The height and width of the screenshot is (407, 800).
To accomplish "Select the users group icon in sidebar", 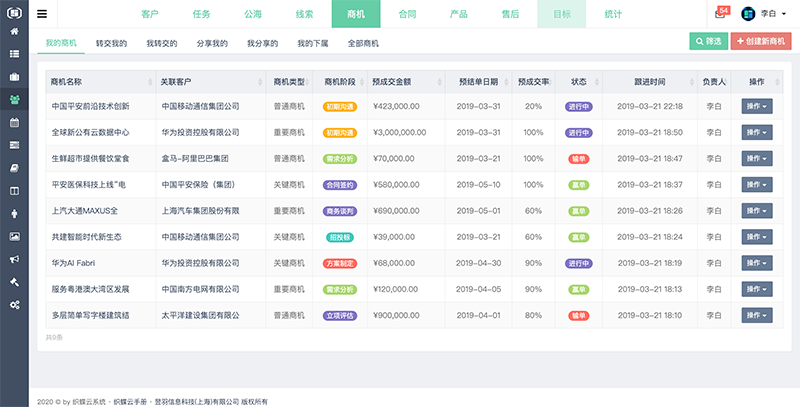I will pyautogui.click(x=14, y=99).
